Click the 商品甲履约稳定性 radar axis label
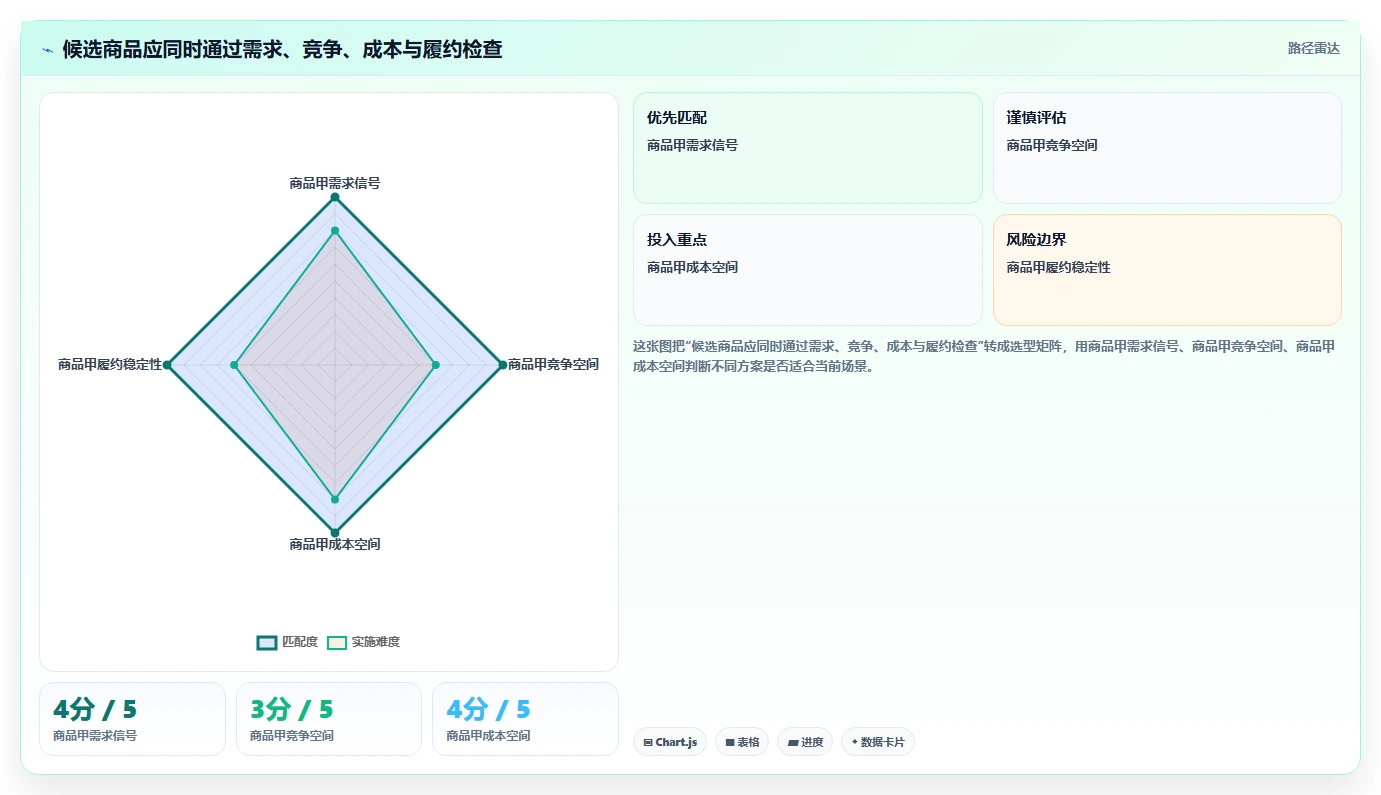 pos(110,364)
